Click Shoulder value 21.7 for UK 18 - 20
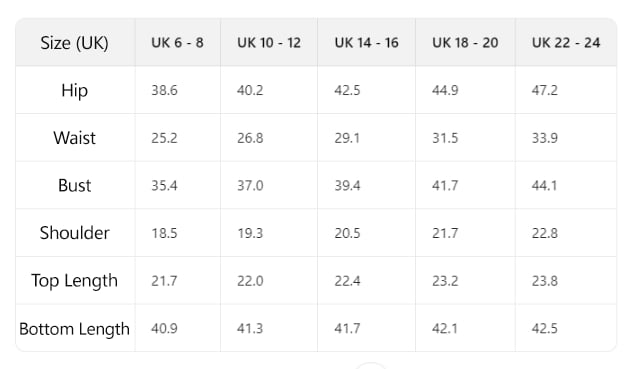 point(445,233)
